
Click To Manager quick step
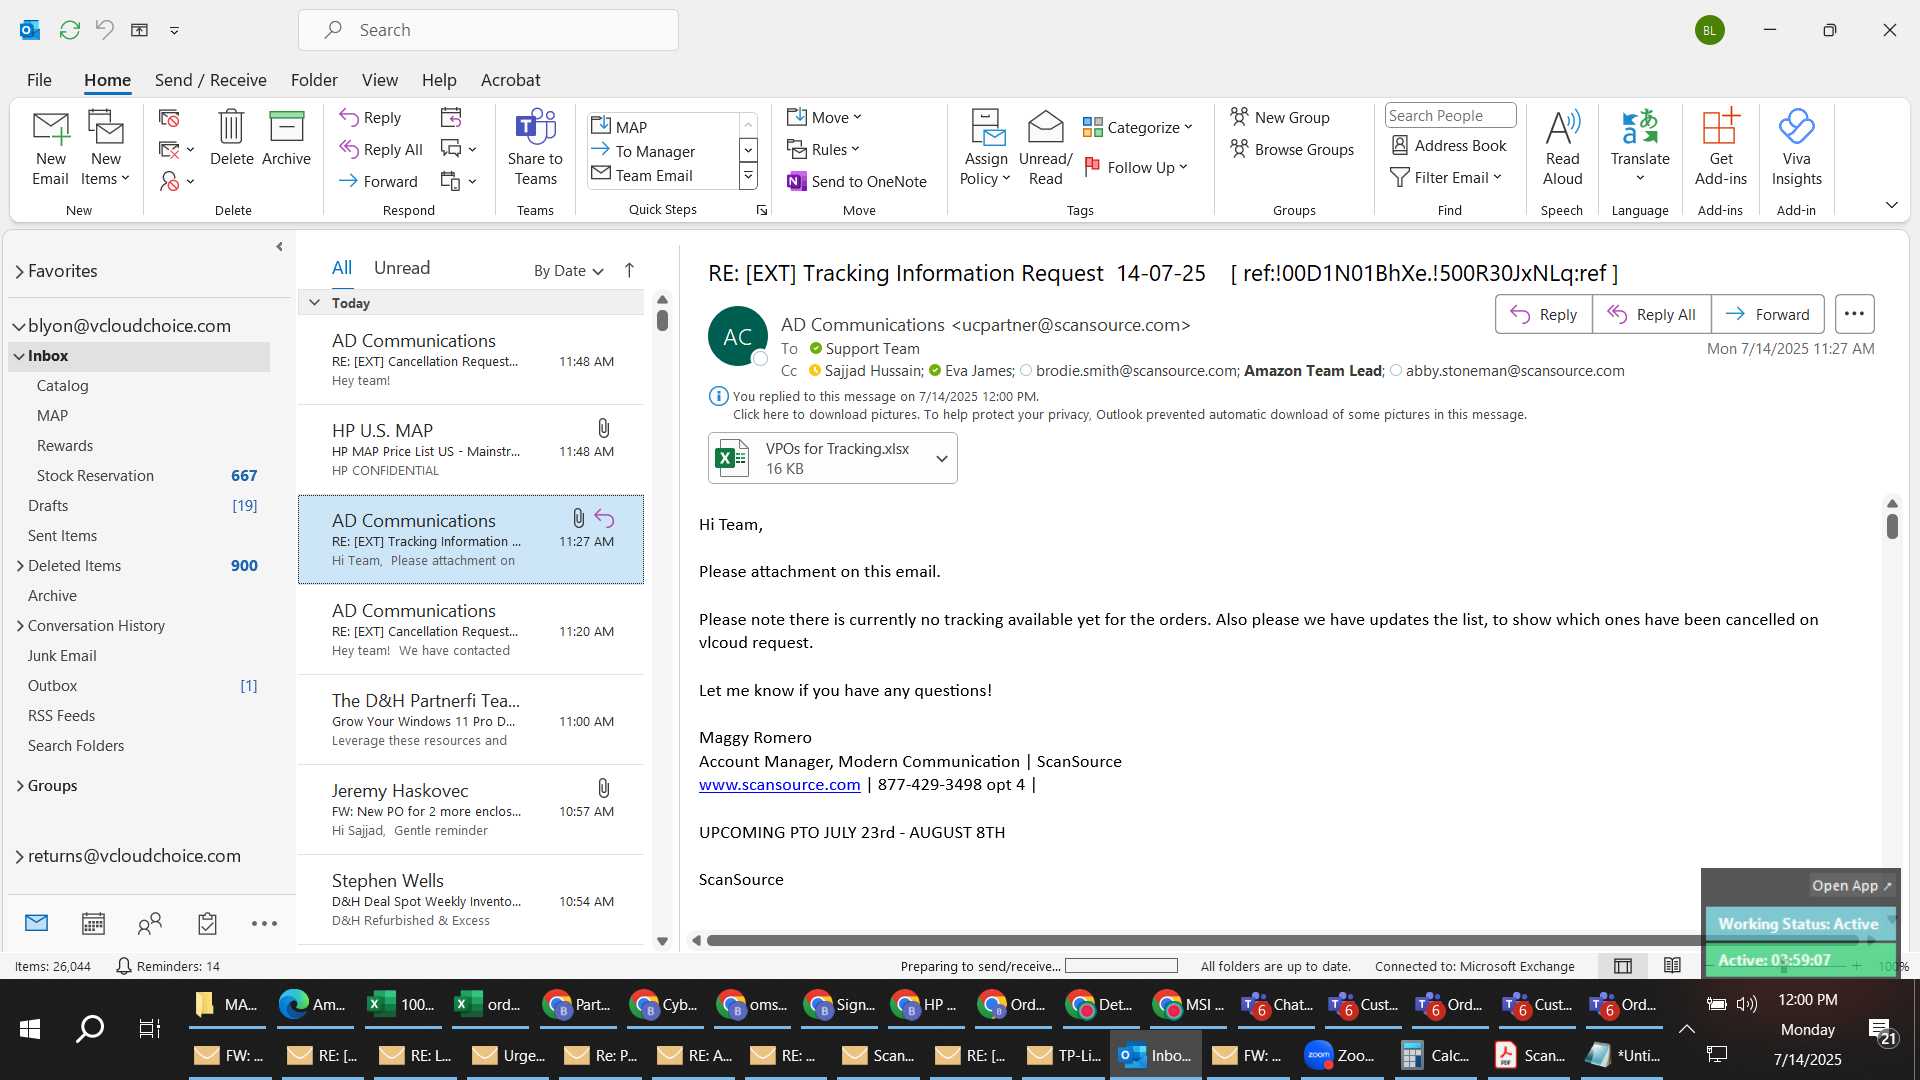655,151
